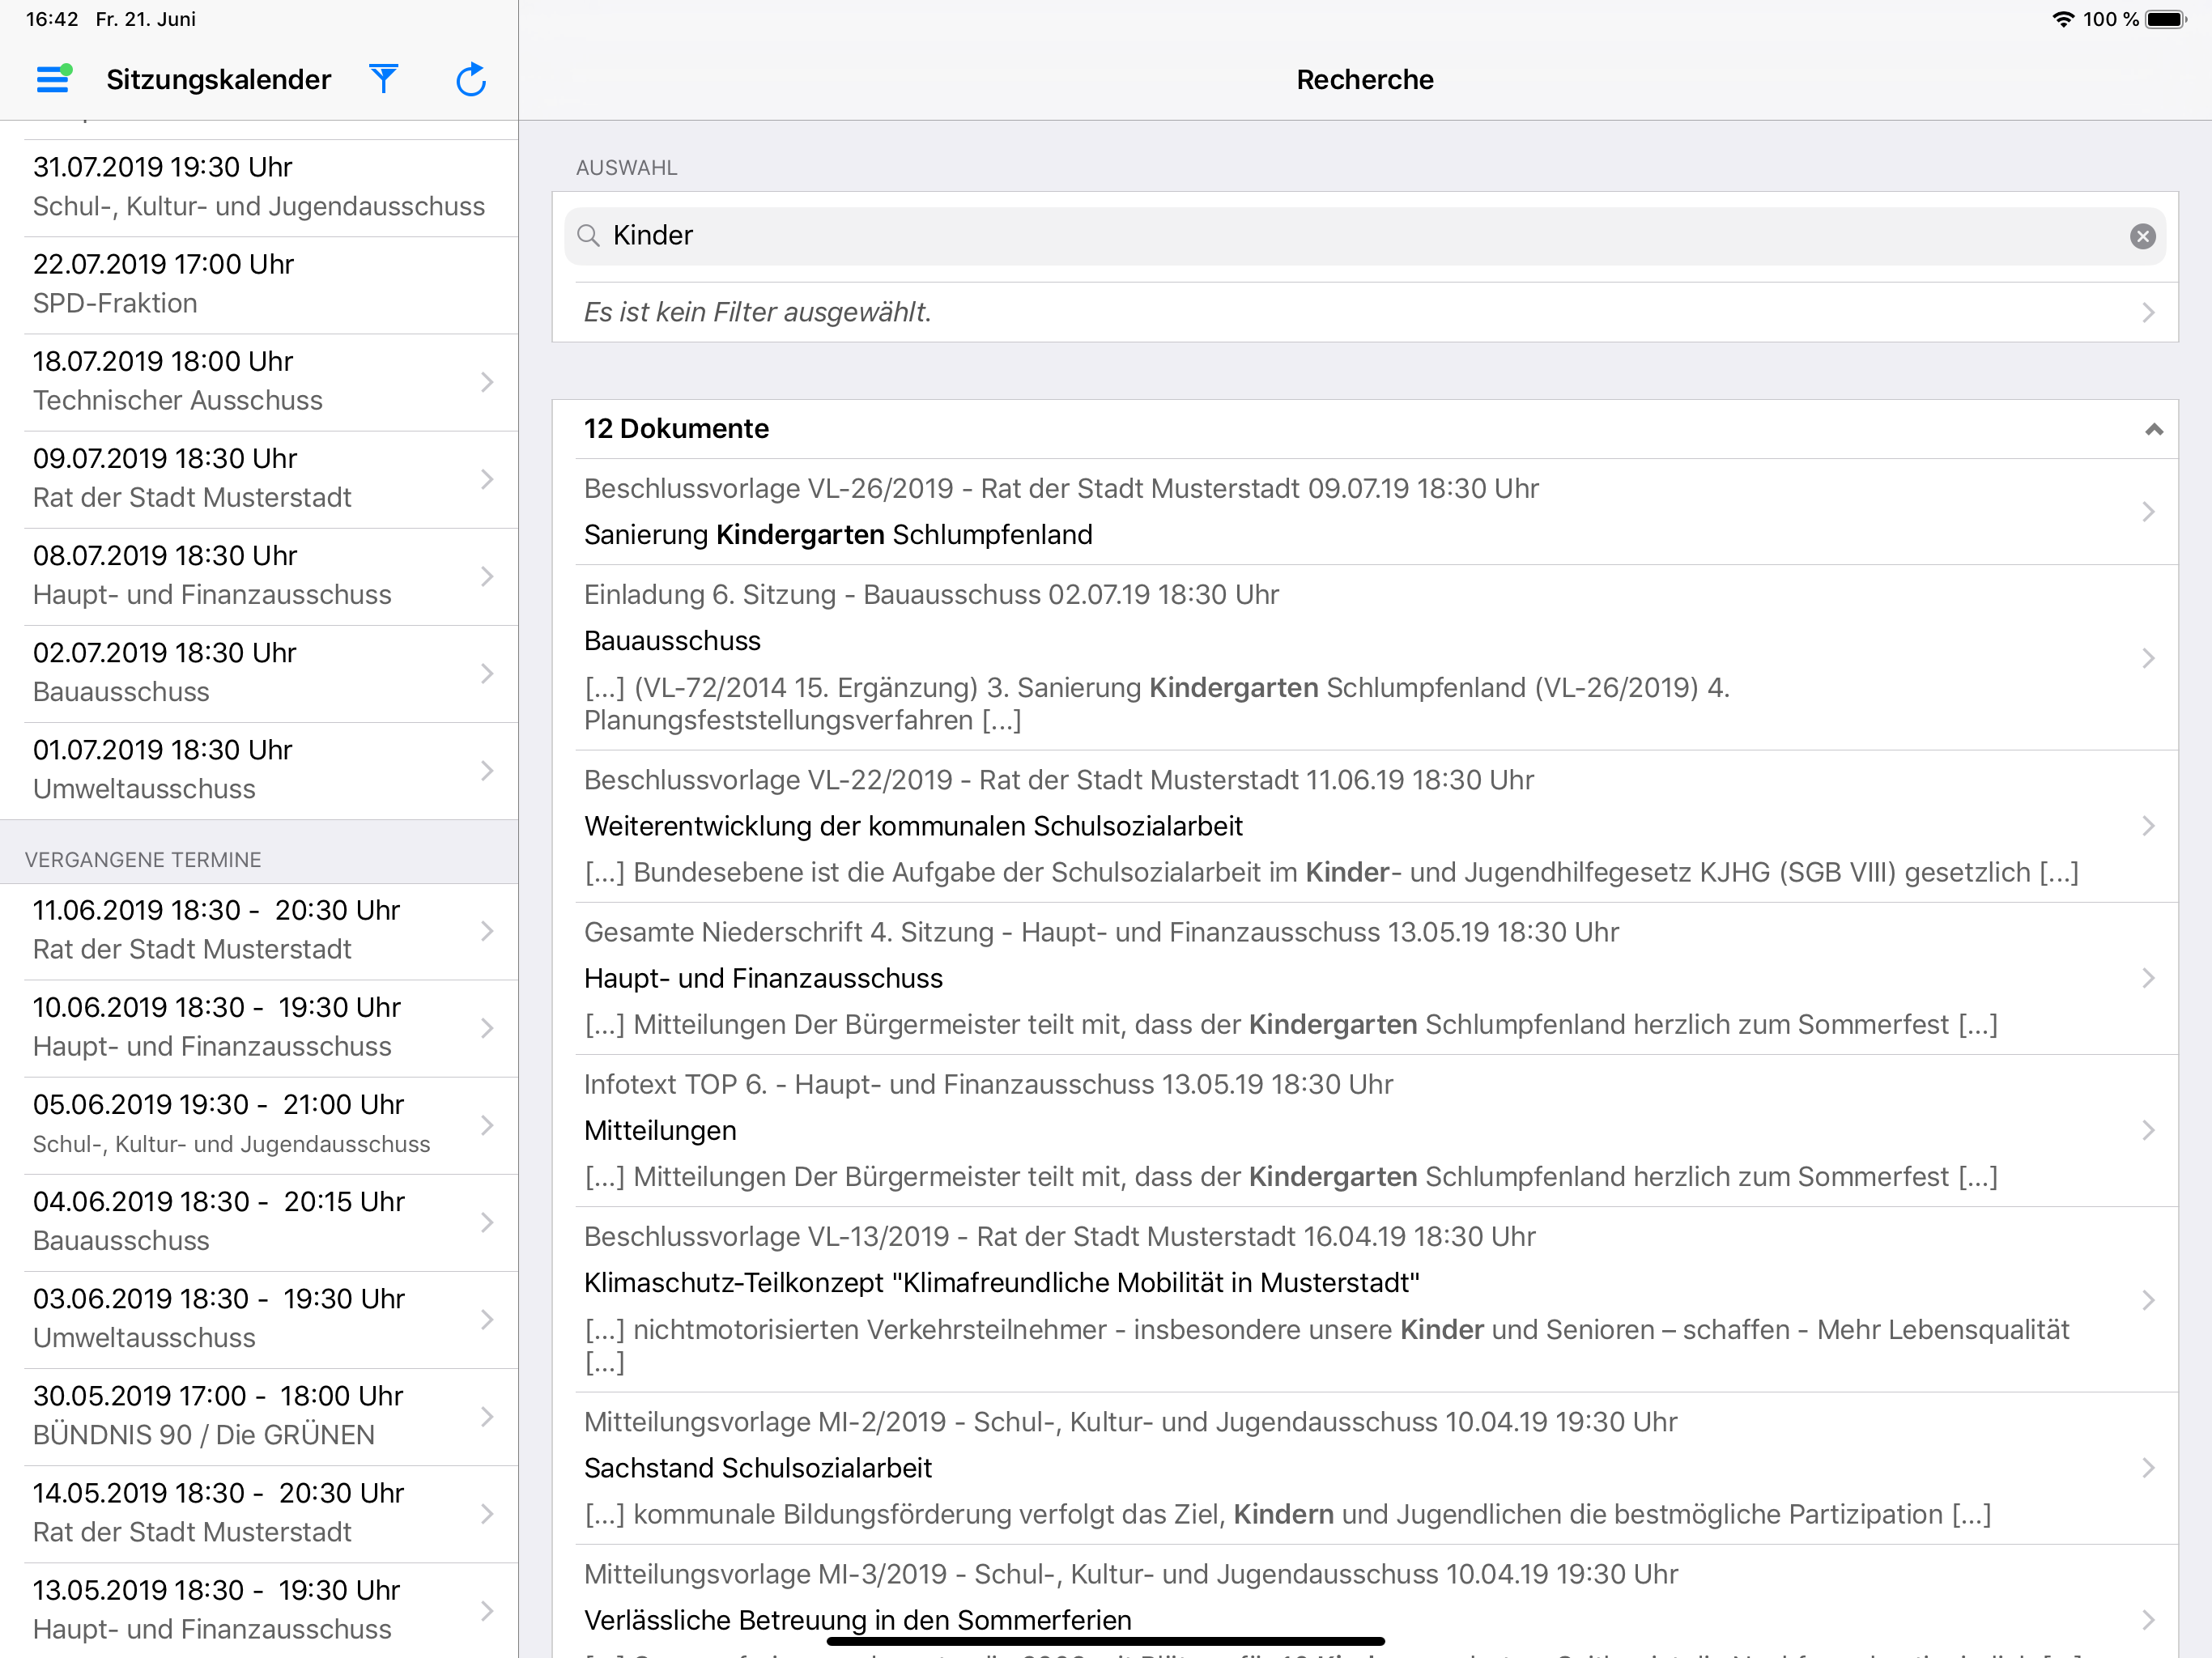Open chevron of Weiterentwicklung der kommunalen Schulsozialarbeit
Screen dimensions: 2212x1658
[2148, 826]
